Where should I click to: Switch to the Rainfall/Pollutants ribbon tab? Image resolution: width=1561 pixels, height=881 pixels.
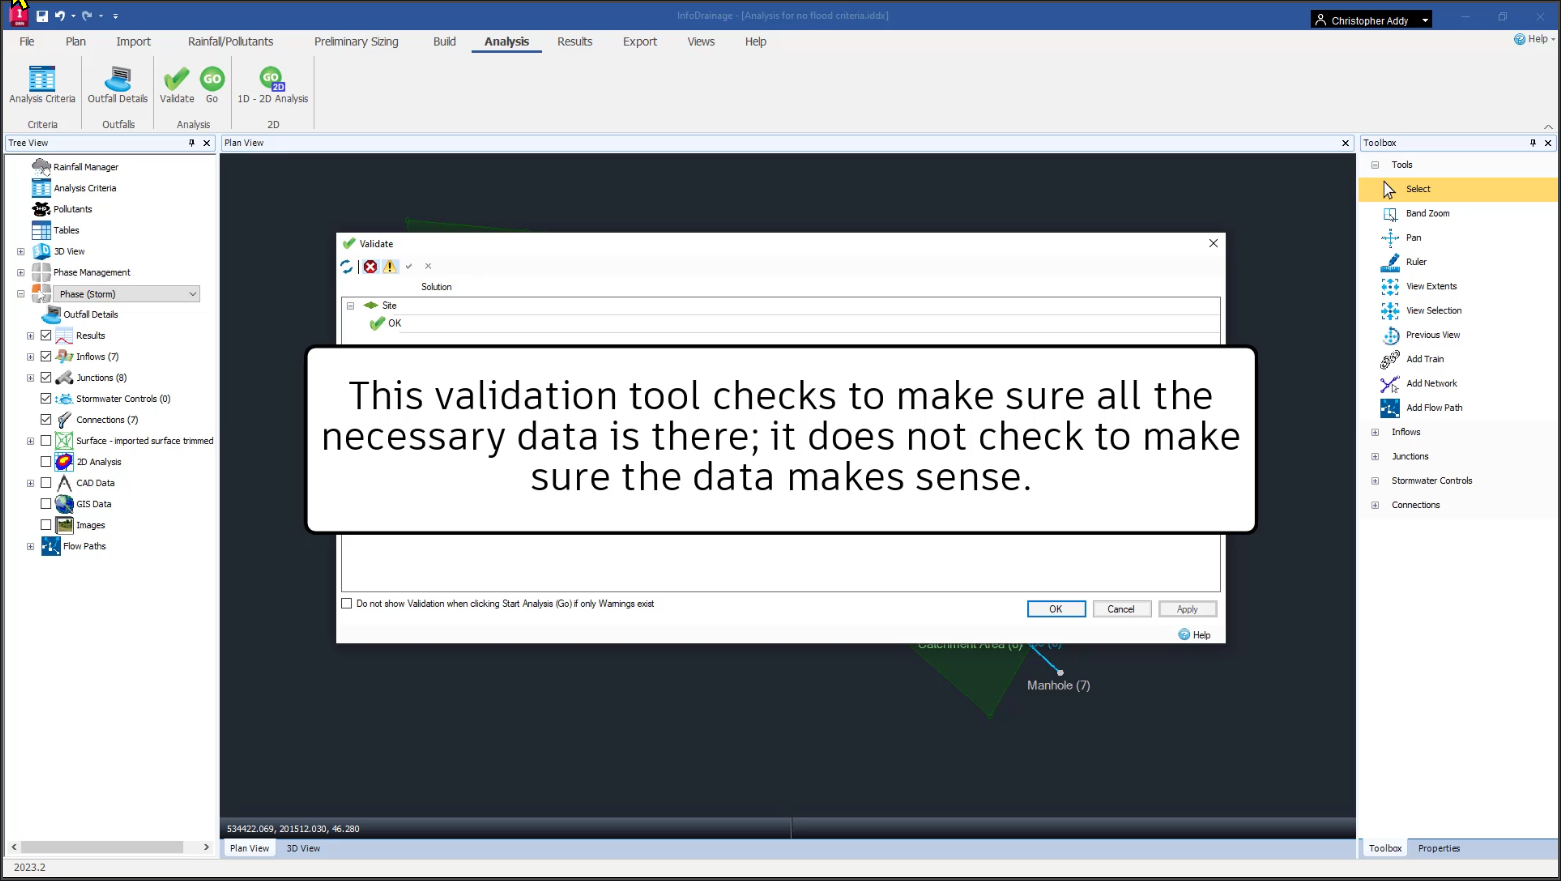tap(231, 42)
